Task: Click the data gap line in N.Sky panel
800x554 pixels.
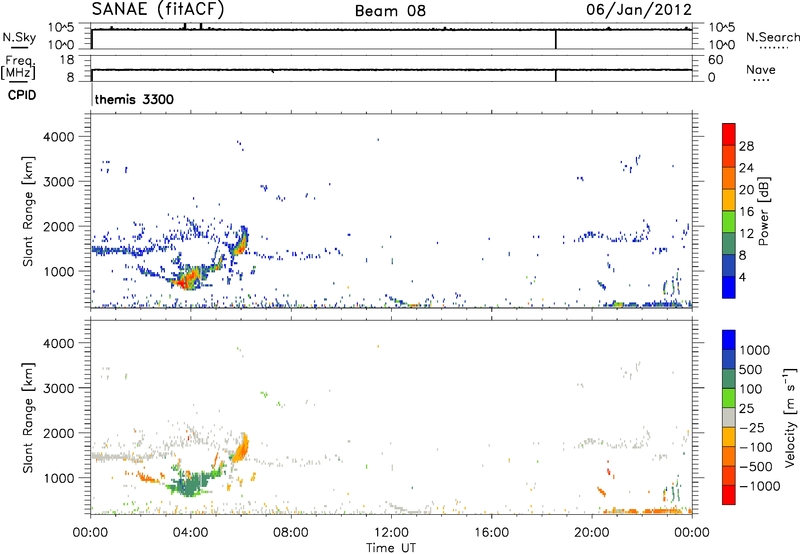Action: coord(556,39)
